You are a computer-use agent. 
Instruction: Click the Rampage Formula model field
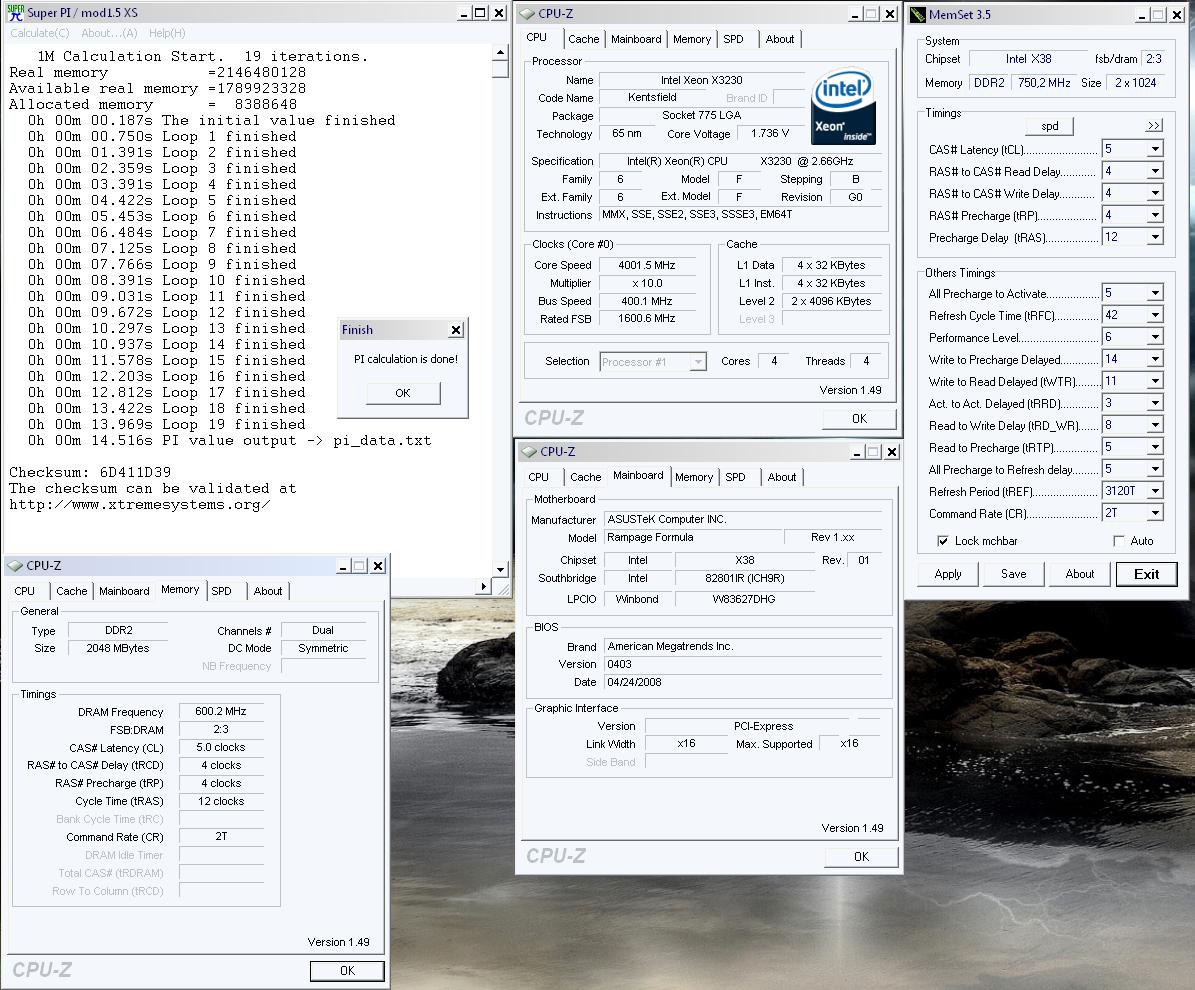click(694, 537)
